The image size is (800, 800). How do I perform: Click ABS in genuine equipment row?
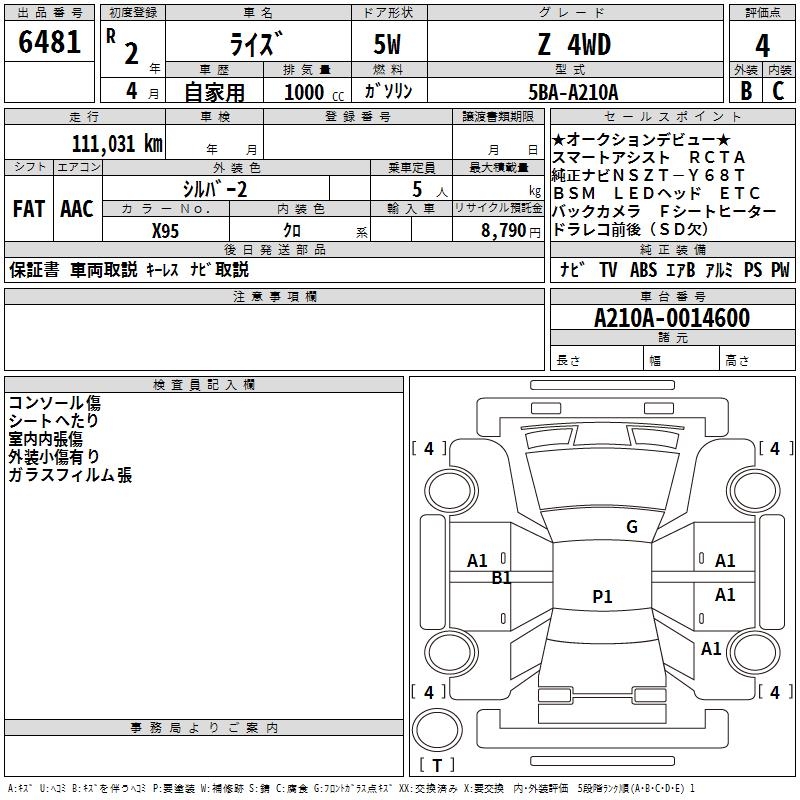click(x=643, y=269)
